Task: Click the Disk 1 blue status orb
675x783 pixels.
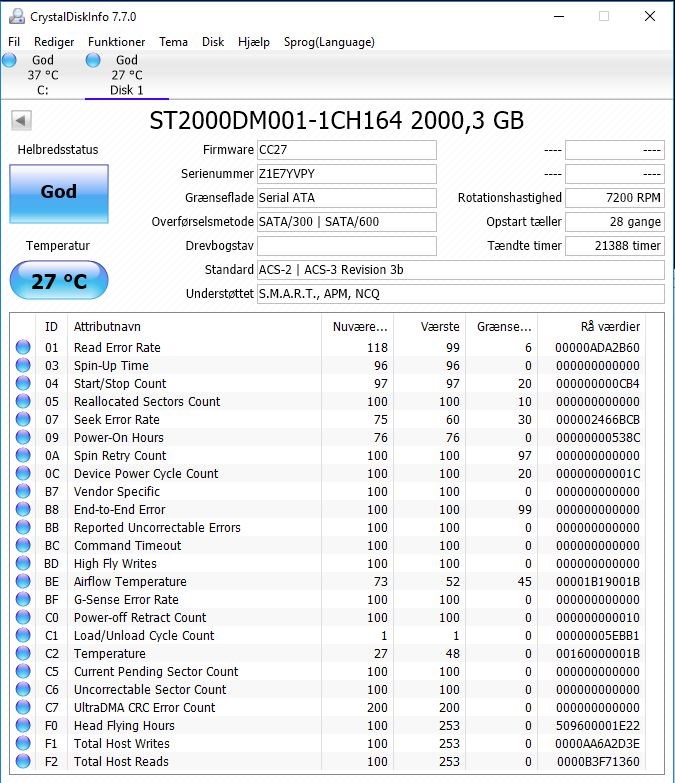Action: click(x=93, y=60)
